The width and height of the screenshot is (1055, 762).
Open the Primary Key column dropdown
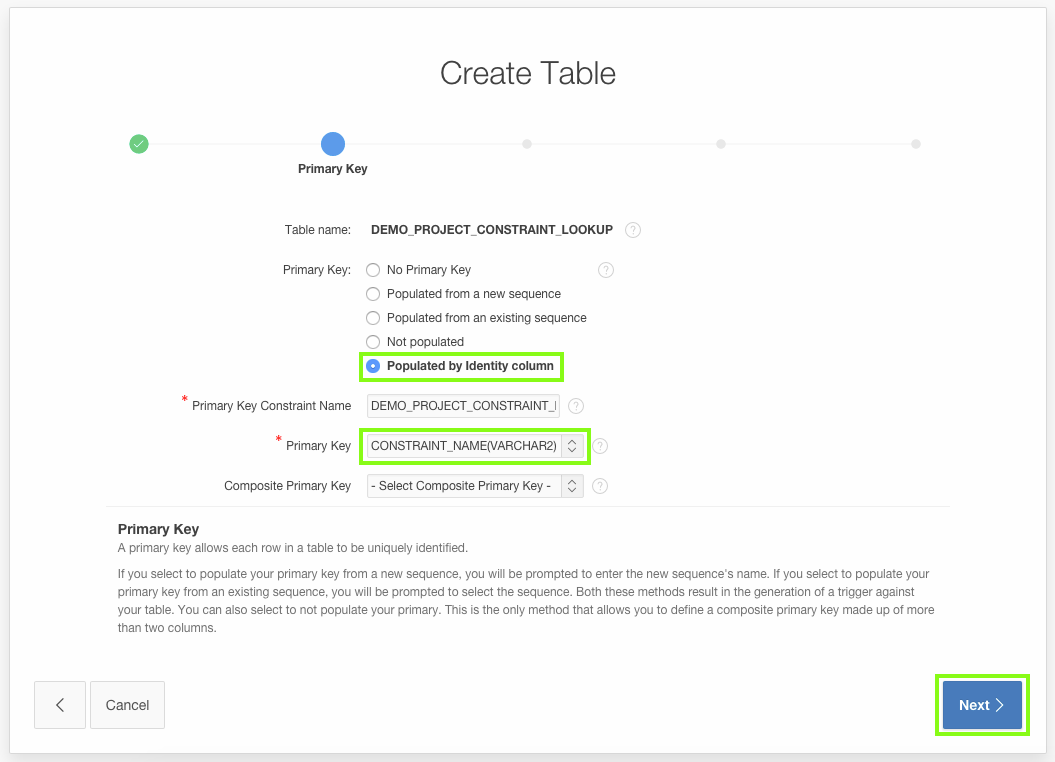(475, 446)
